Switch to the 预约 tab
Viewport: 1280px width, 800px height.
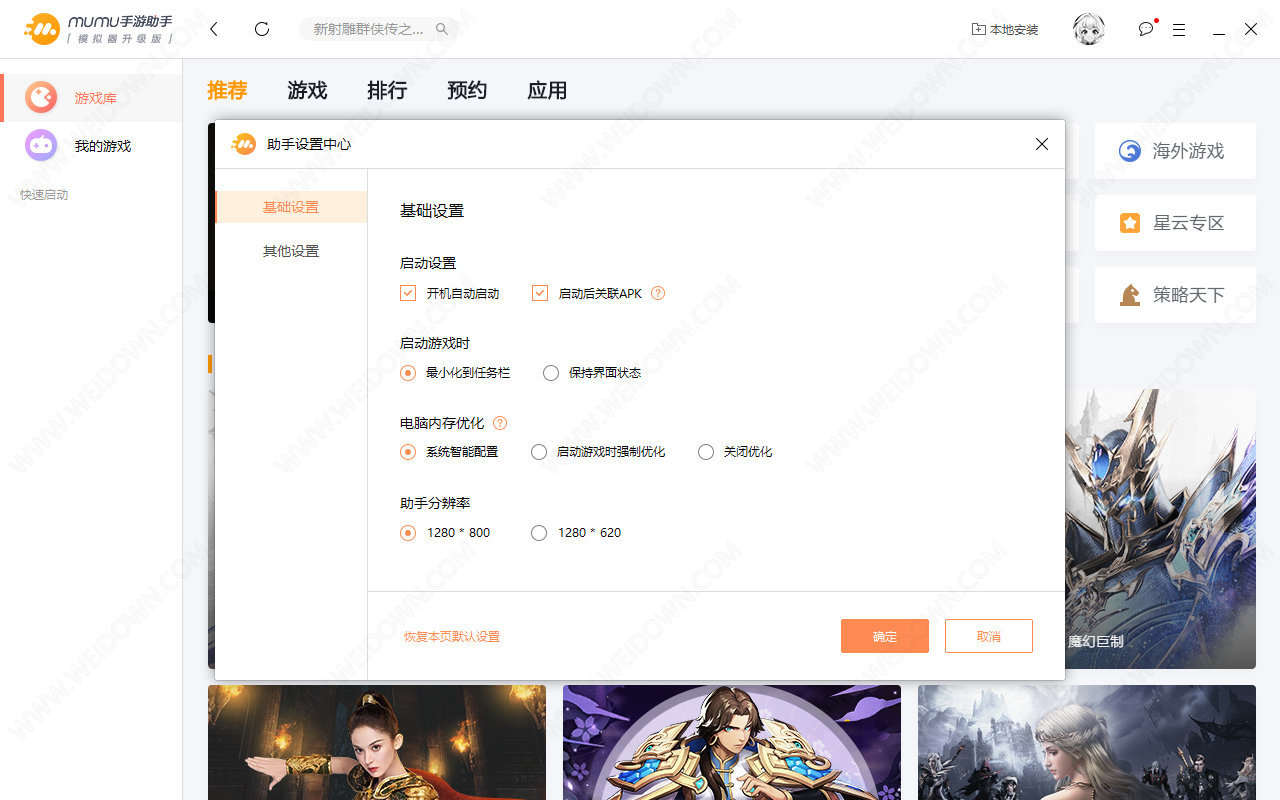tap(467, 90)
